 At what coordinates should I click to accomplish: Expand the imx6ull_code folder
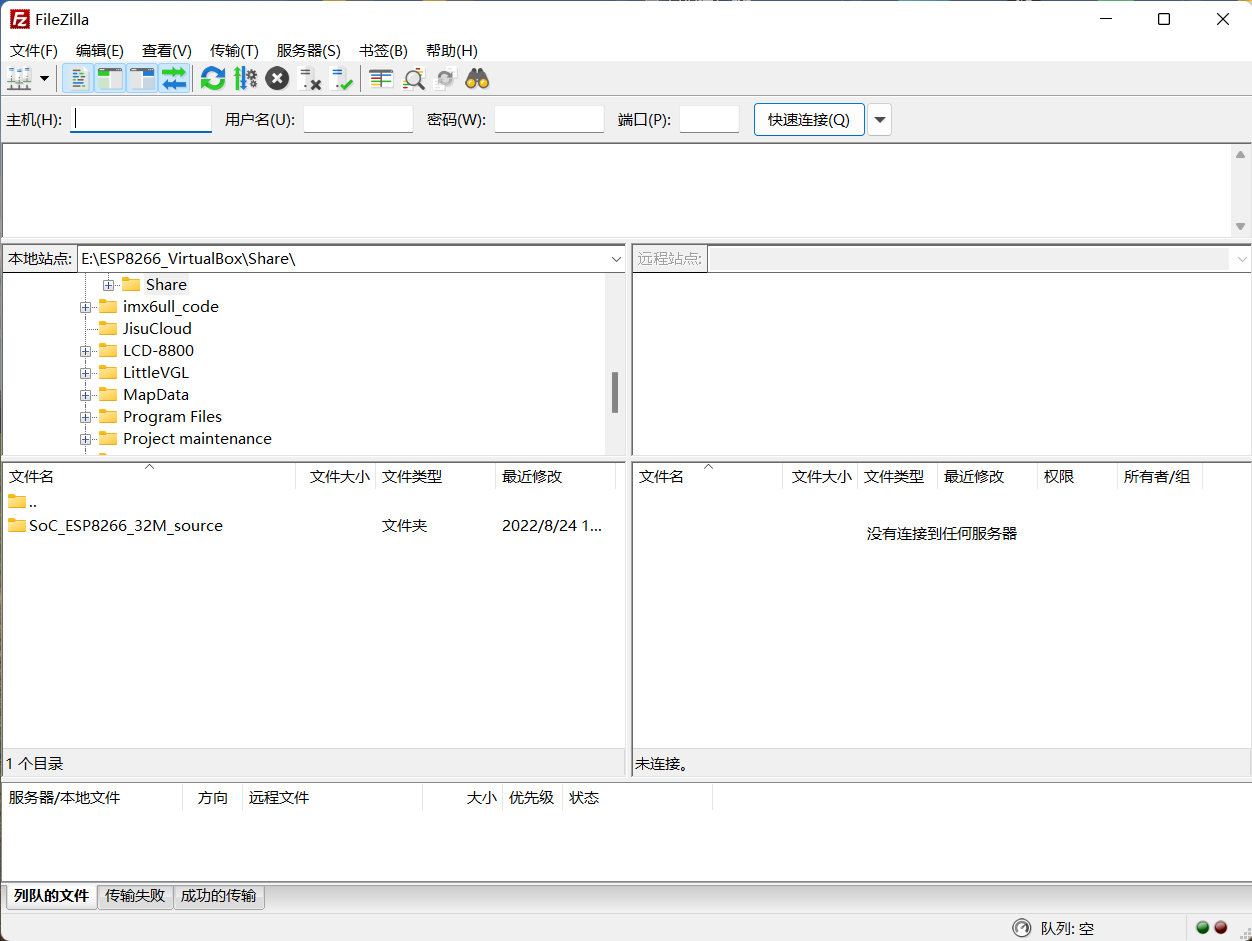click(86, 307)
